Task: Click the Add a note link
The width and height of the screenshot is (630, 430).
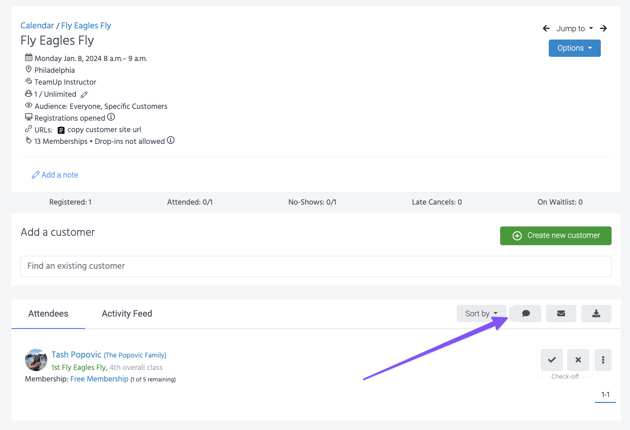Action: pos(55,175)
